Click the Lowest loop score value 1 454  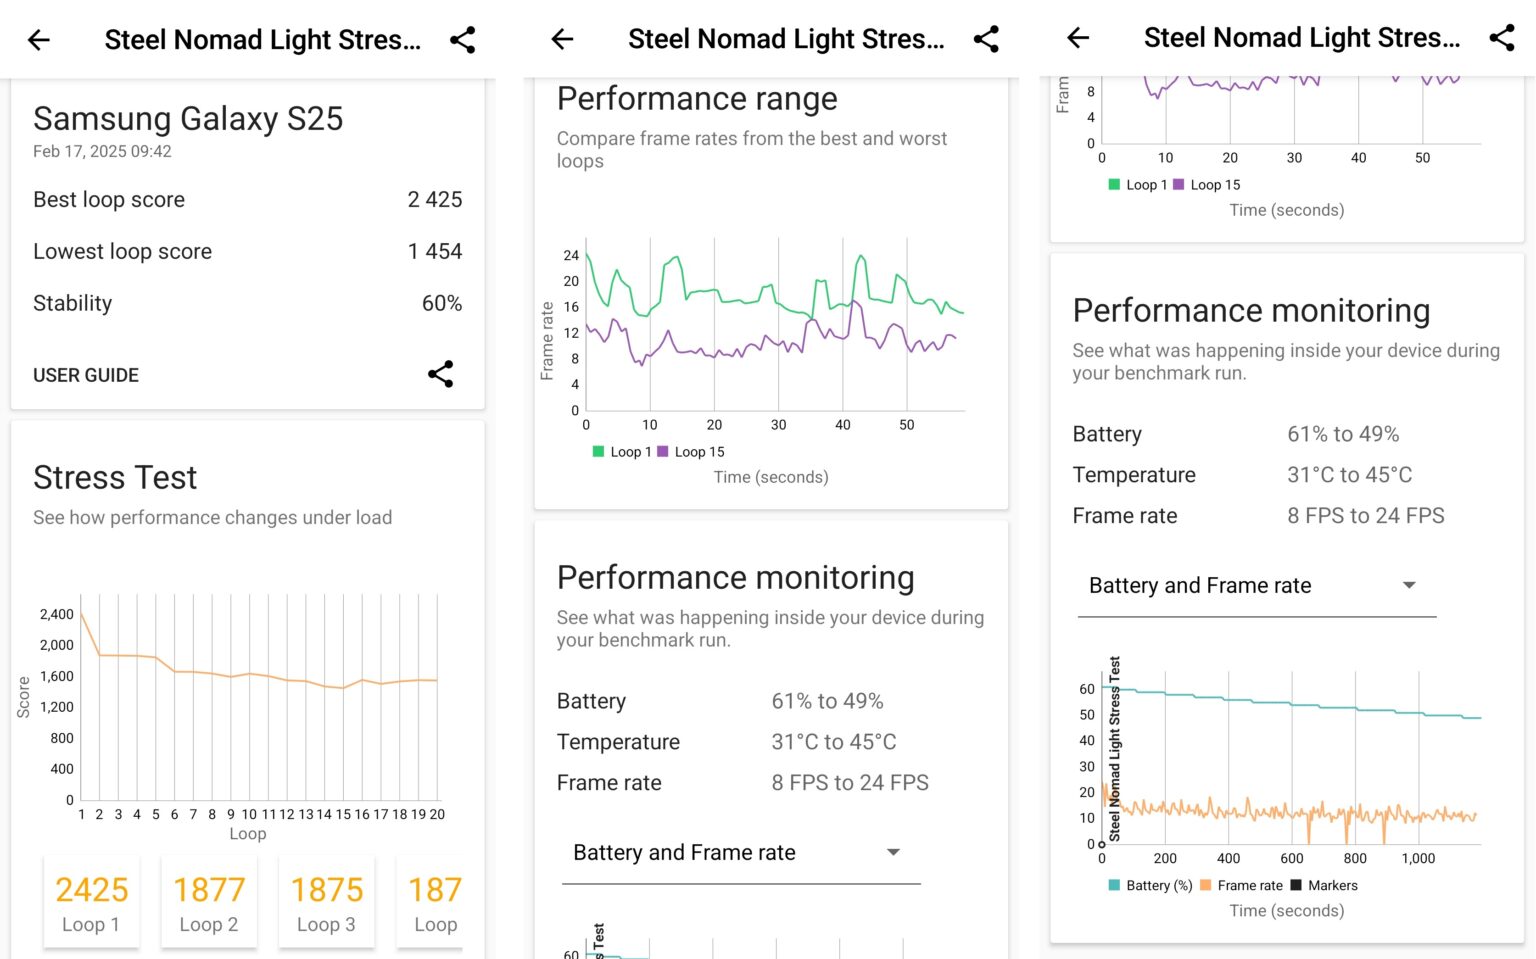click(435, 251)
